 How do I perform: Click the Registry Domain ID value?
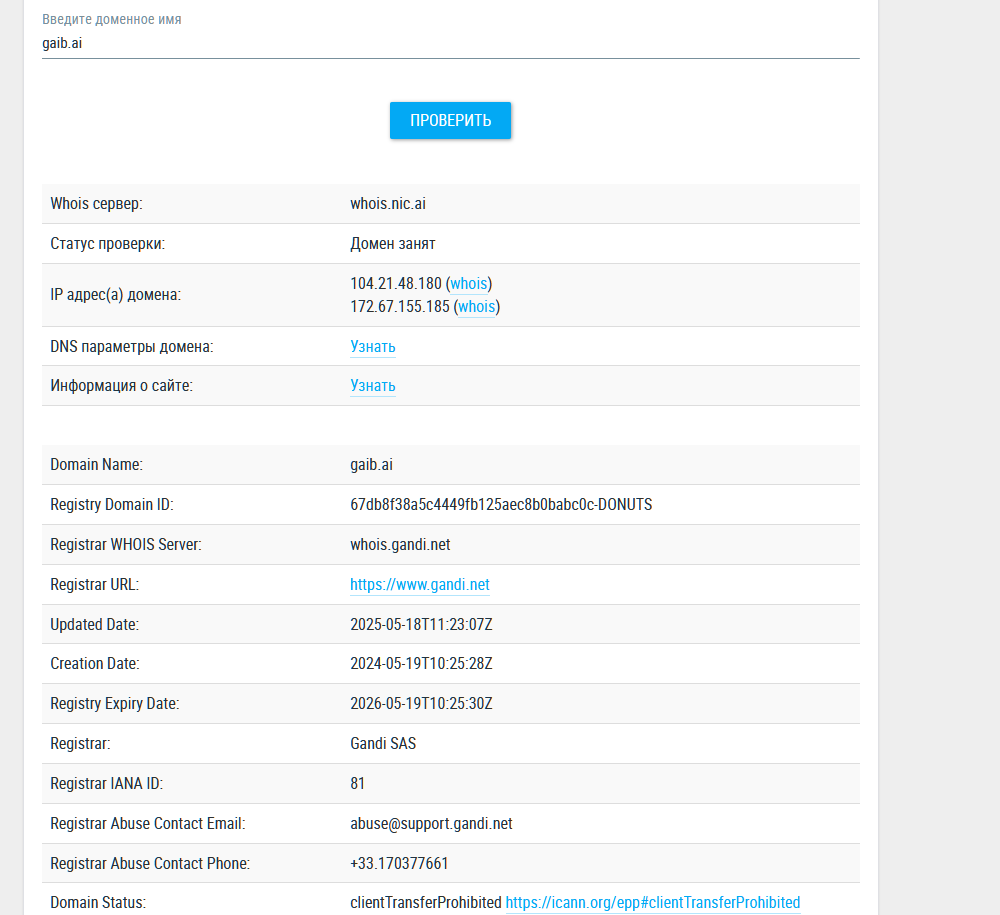point(500,505)
